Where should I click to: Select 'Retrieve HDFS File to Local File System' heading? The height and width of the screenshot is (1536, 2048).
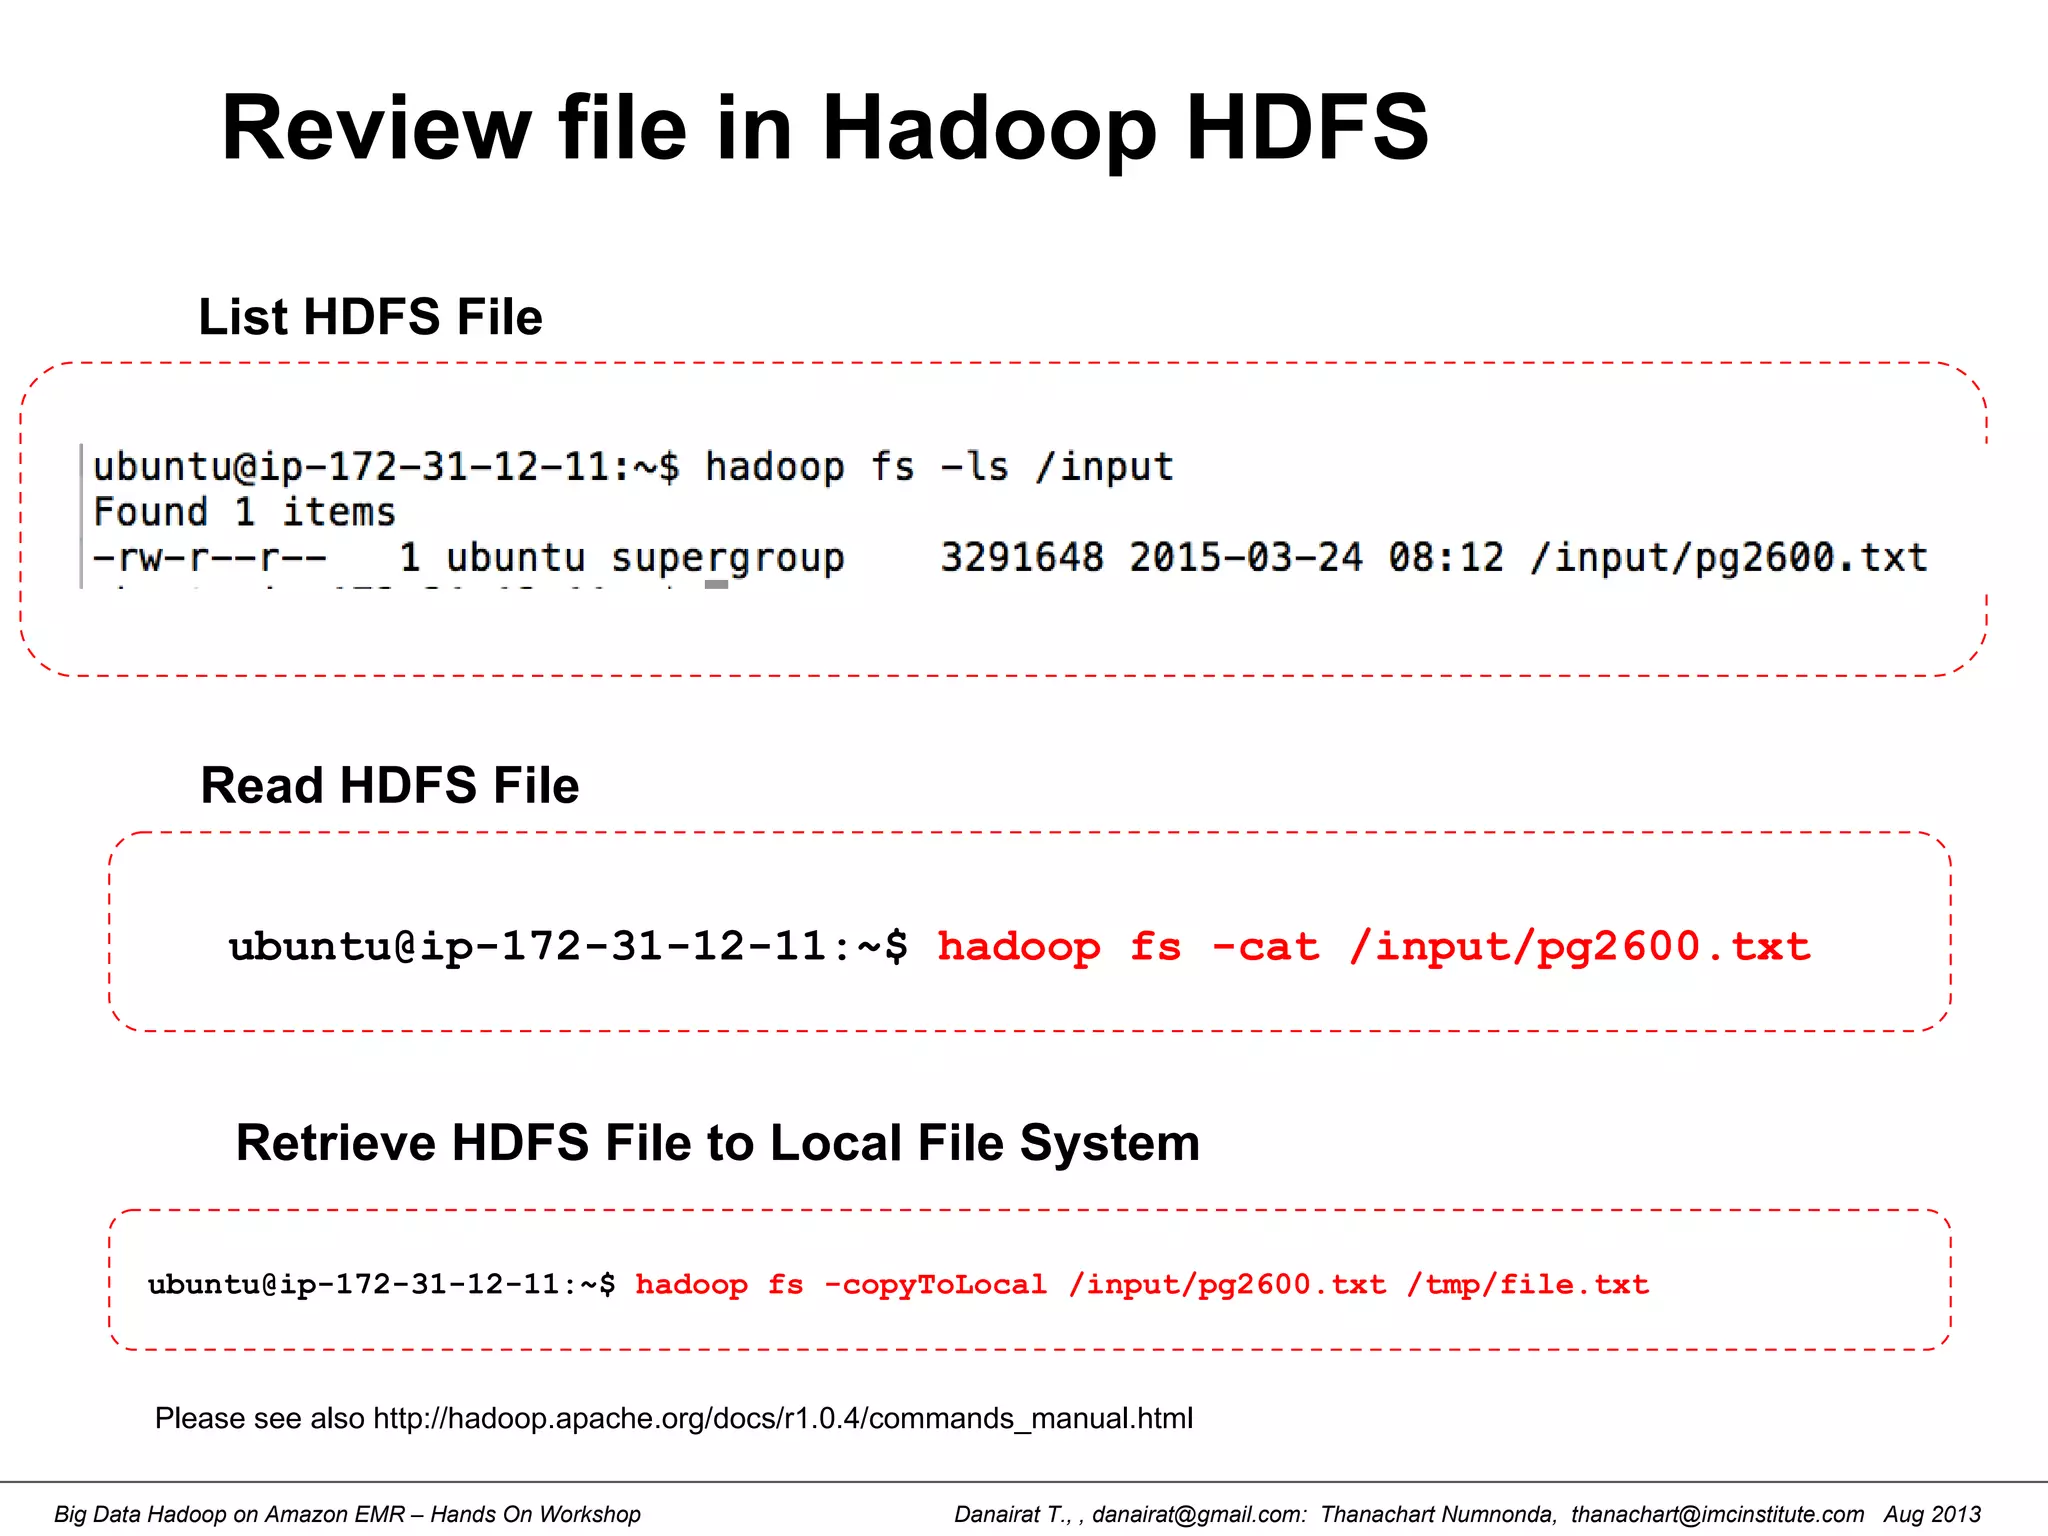(x=718, y=1143)
